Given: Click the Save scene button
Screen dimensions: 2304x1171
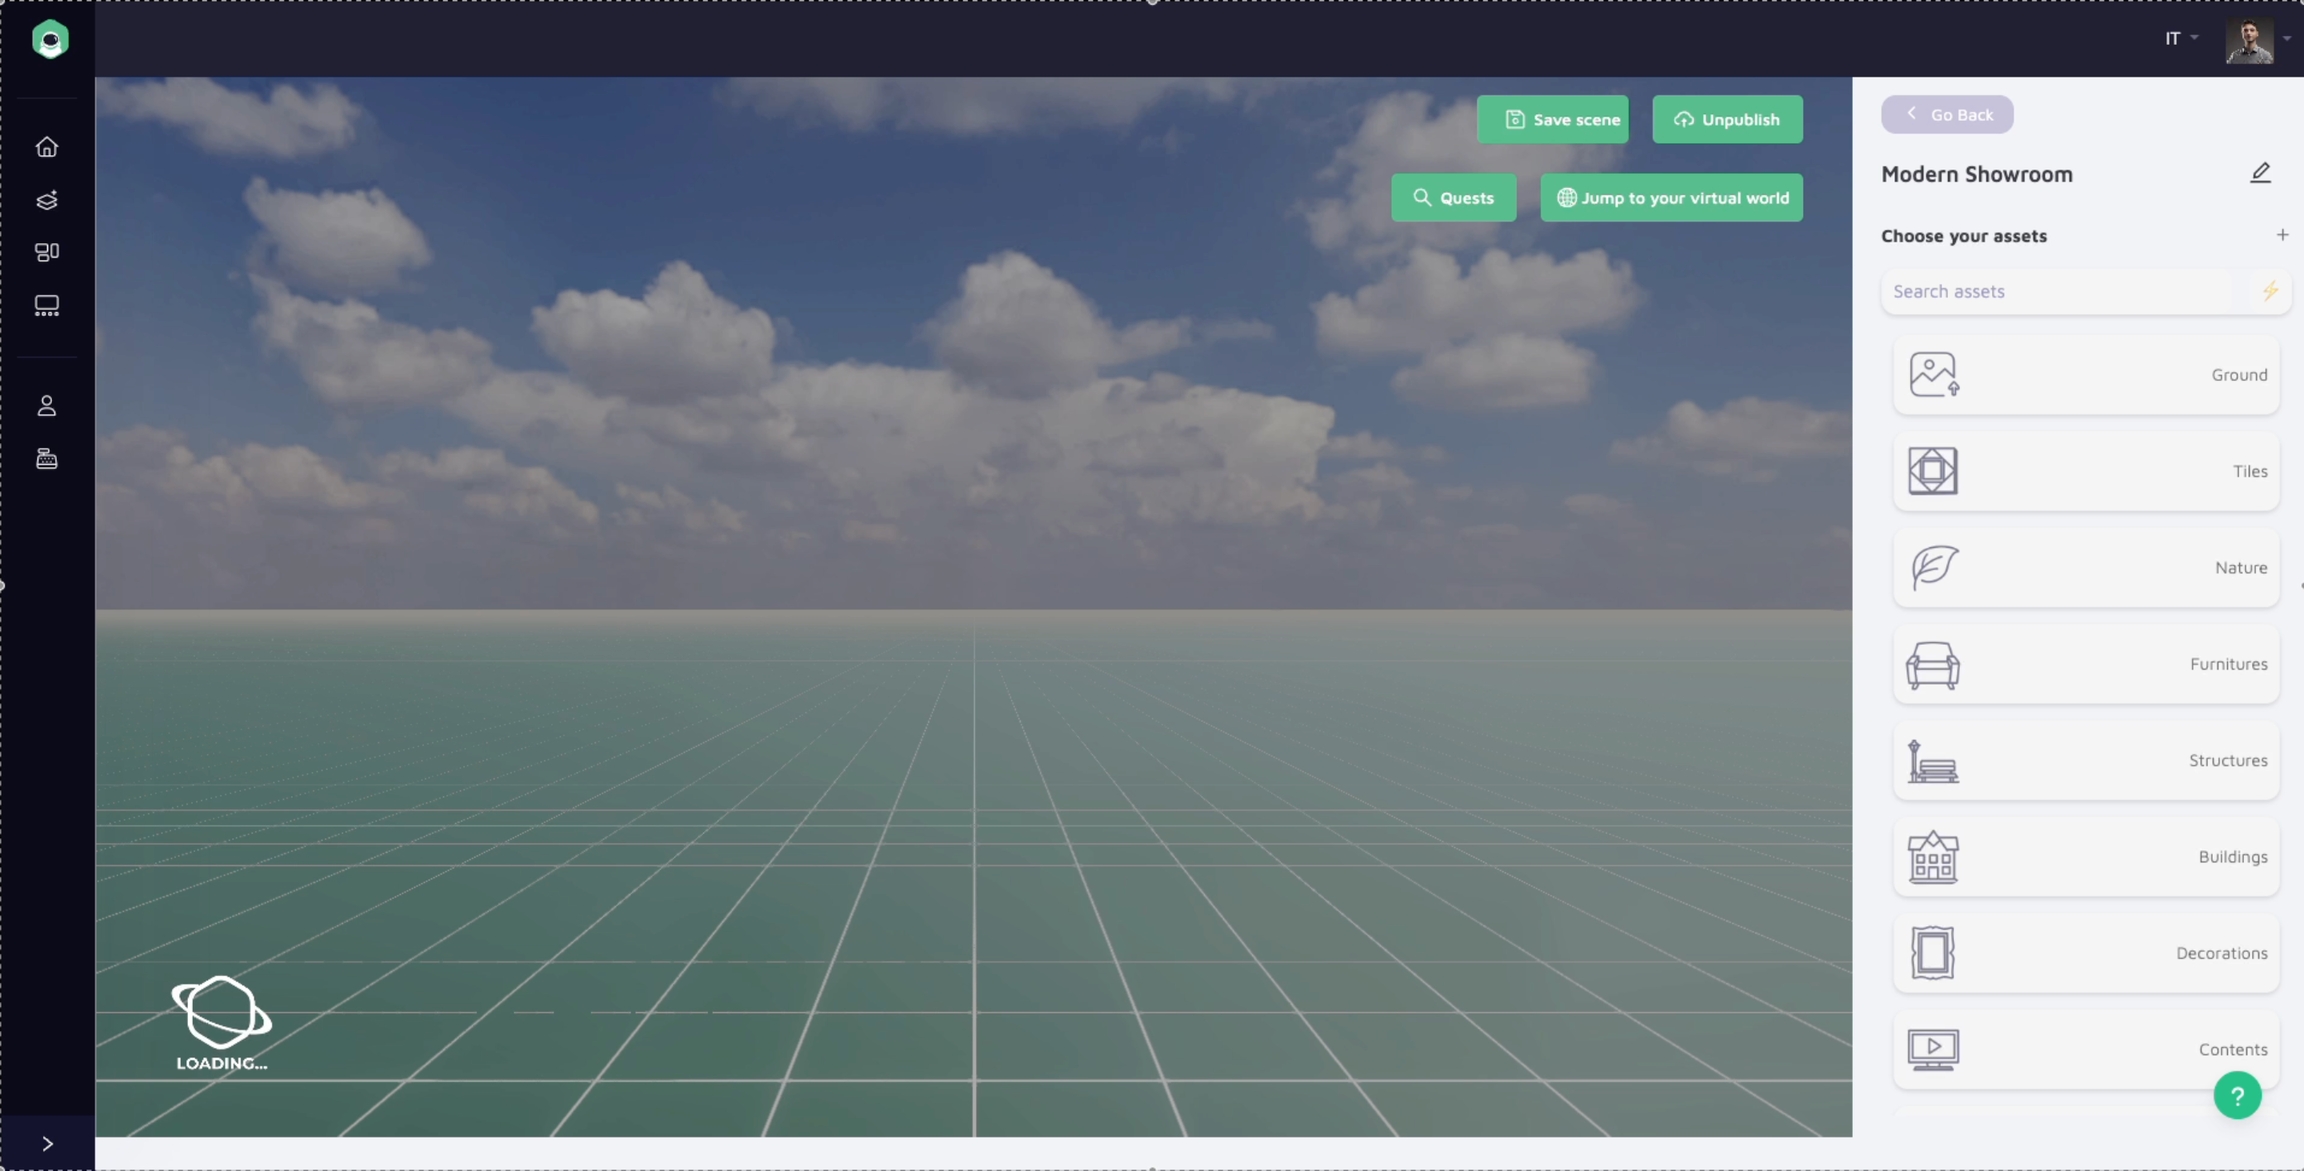Looking at the screenshot, I should point(1552,120).
